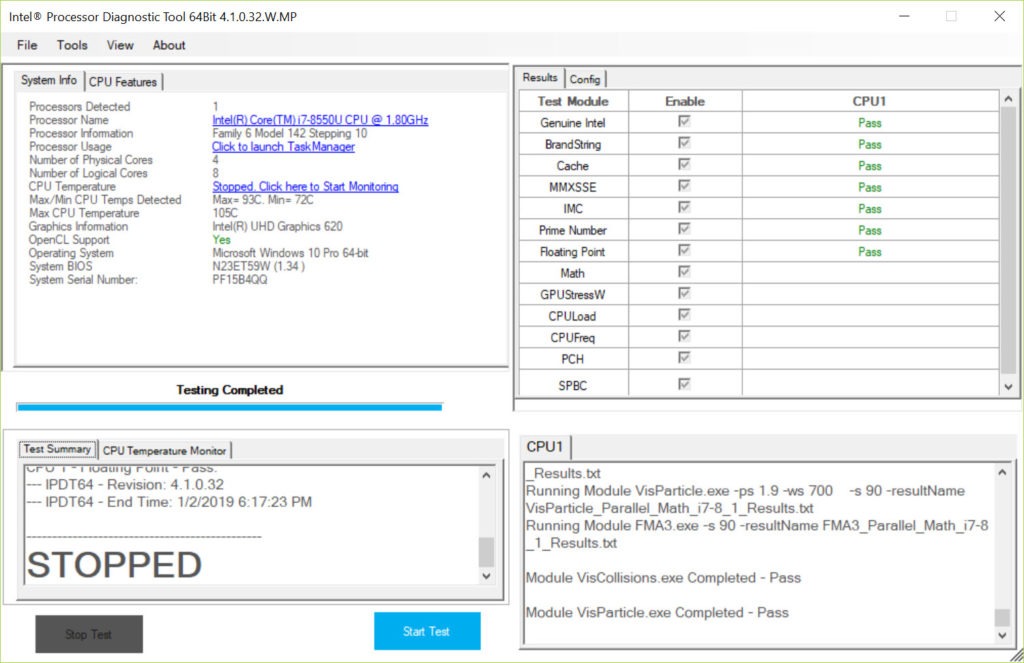Toggle the GPUStressW enable checkbox
Image resolution: width=1024 pixels, height=663 pixels.
pyautogui.click(x=684, y=294)
